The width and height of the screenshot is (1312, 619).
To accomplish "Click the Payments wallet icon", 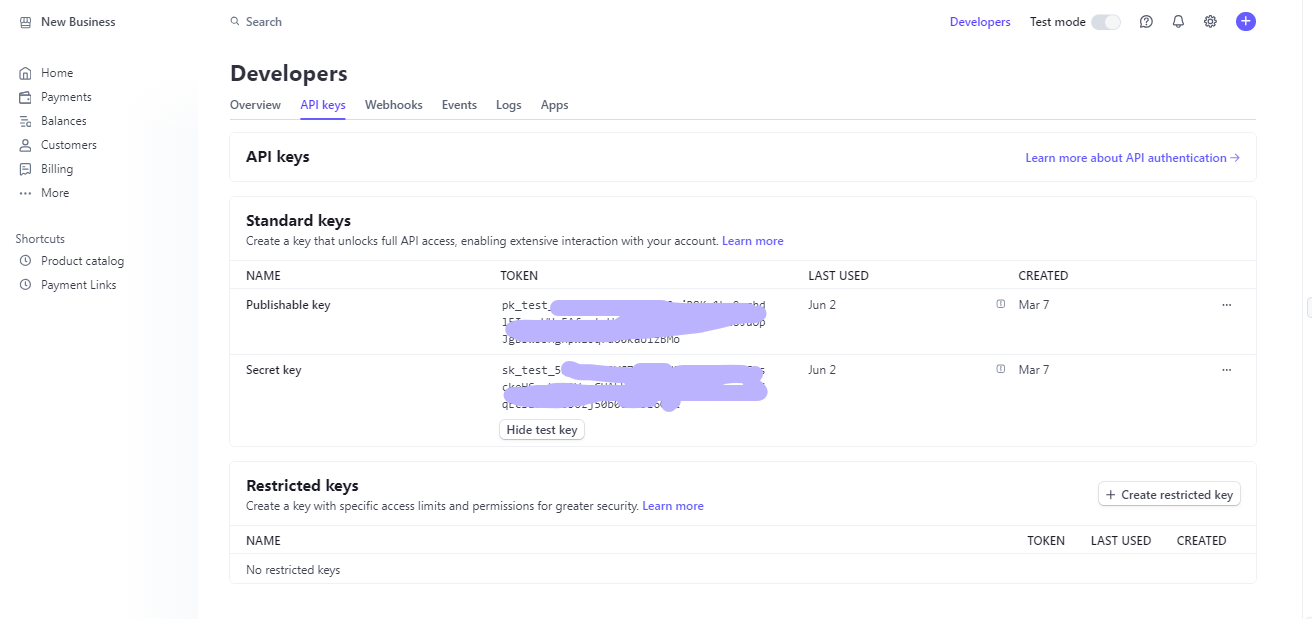I will tap(25, 97).
